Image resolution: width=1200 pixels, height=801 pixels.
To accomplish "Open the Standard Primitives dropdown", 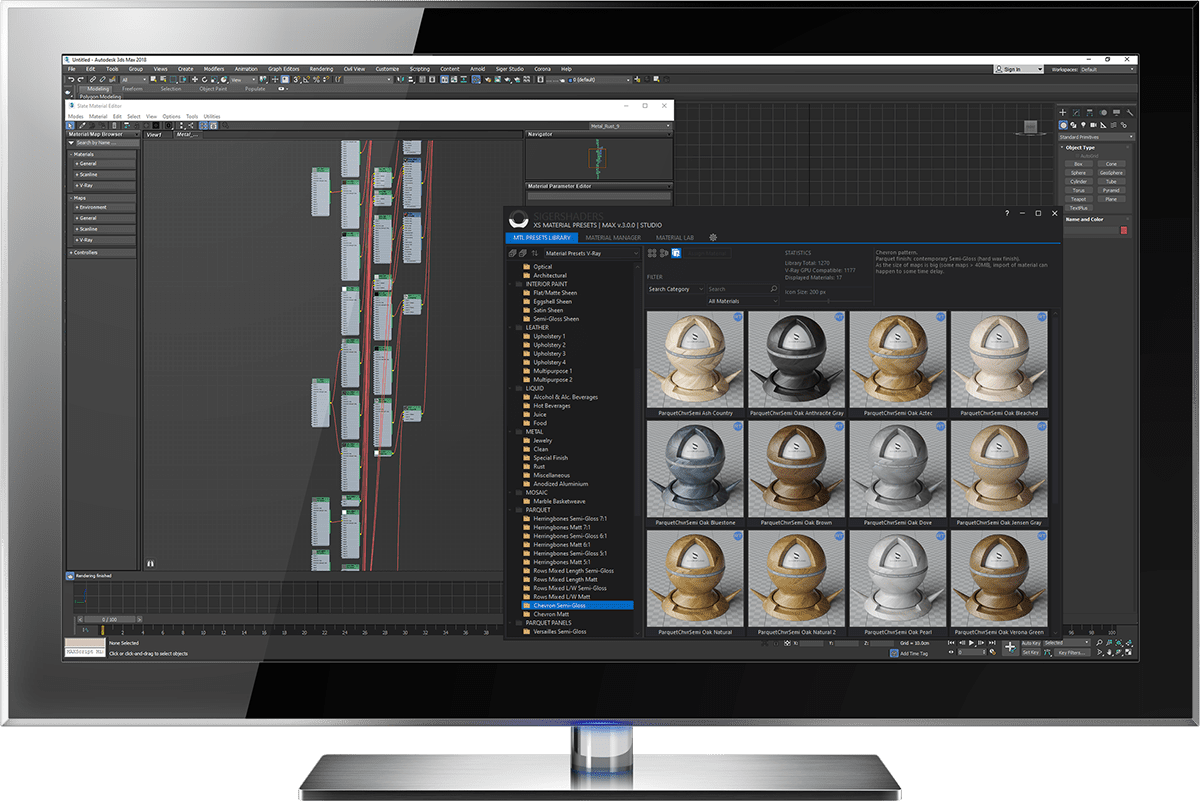I will (x=1096, y=137).
